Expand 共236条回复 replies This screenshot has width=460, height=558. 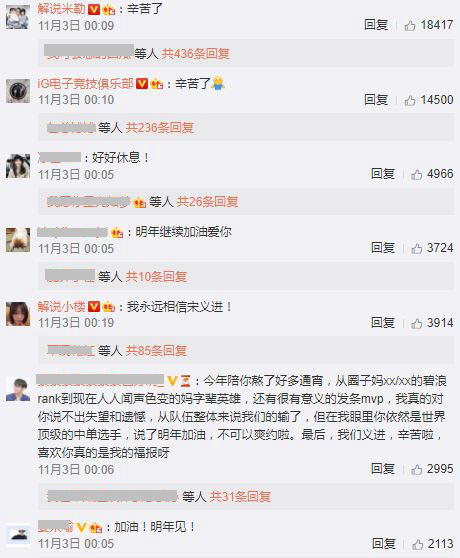160,128
